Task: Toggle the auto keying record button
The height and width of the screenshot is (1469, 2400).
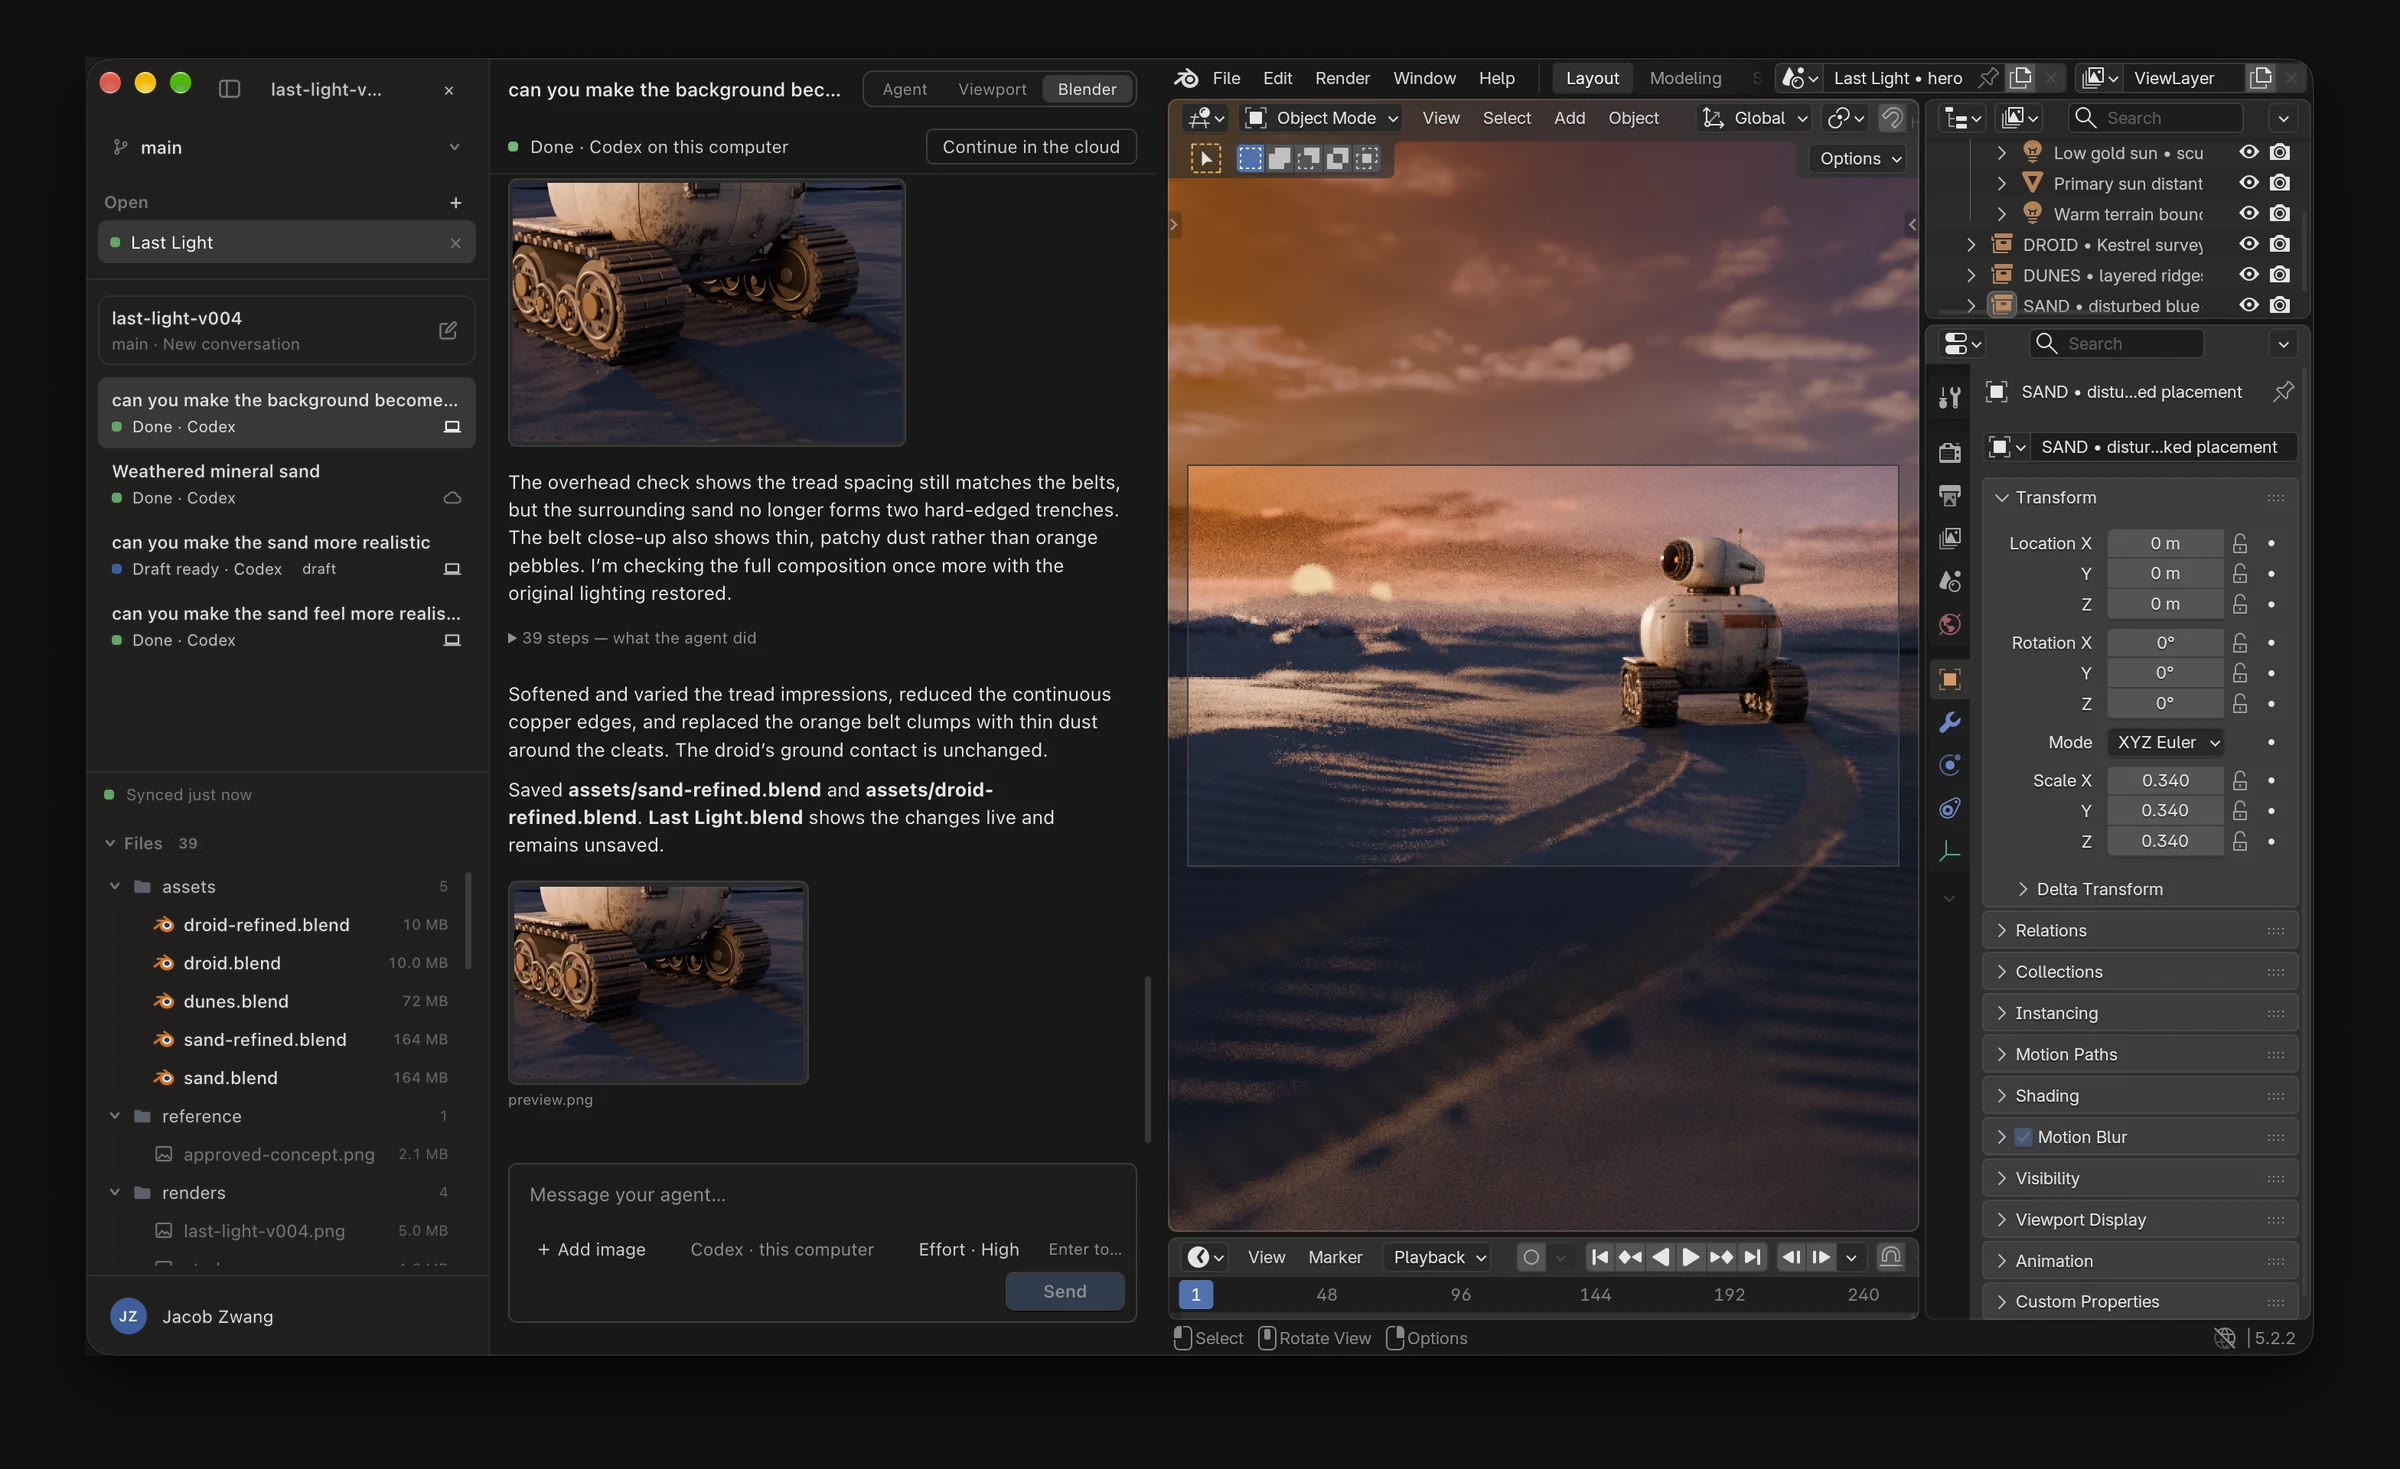Action: (1531, 1257)
